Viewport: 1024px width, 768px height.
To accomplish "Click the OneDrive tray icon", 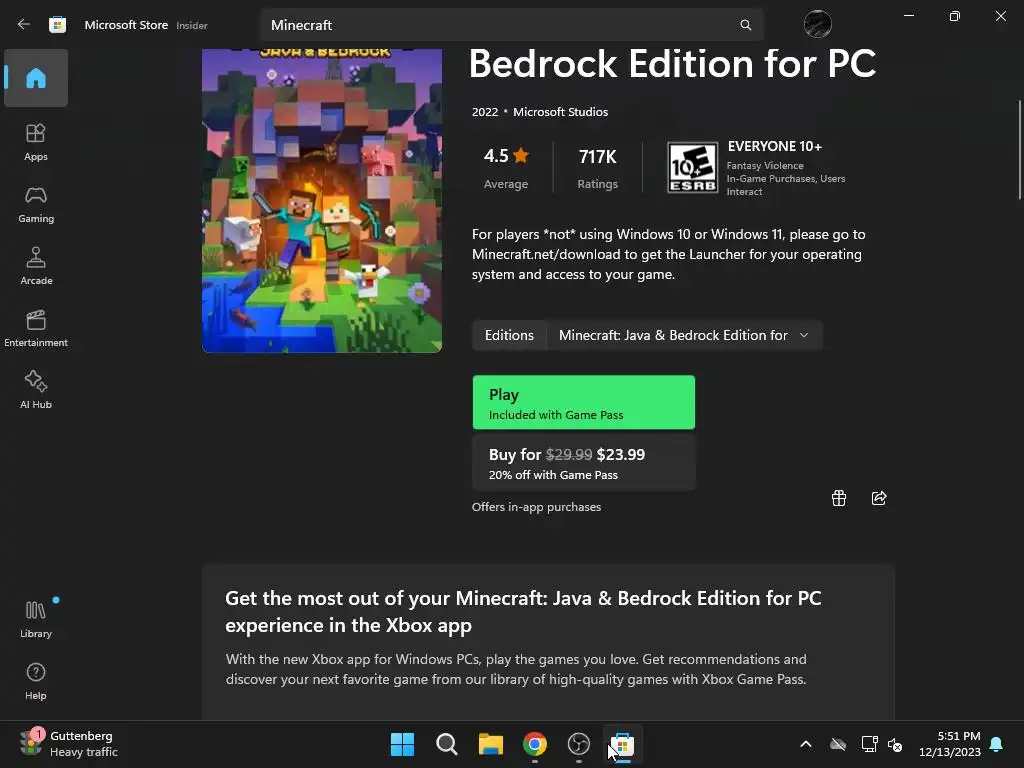I will [x=838, y=744].
